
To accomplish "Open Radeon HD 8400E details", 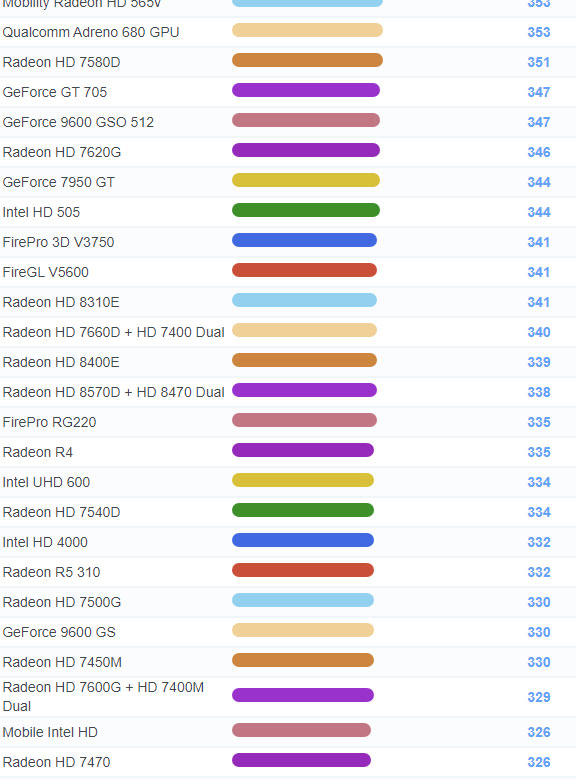I will (61, 362).
